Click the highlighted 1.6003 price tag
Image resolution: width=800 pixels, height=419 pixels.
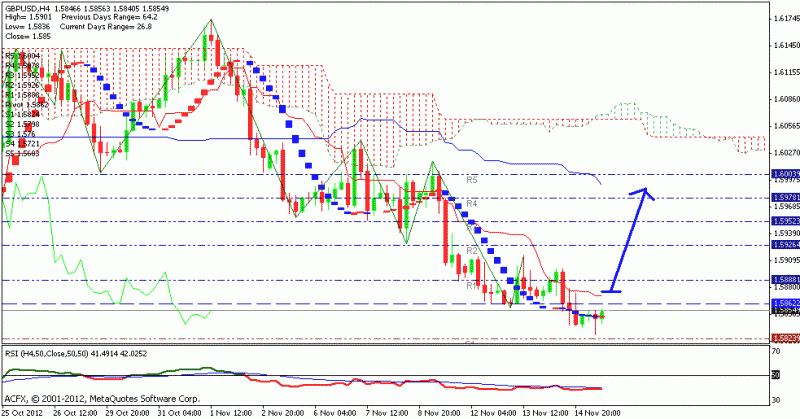click(x=783, y=173)
